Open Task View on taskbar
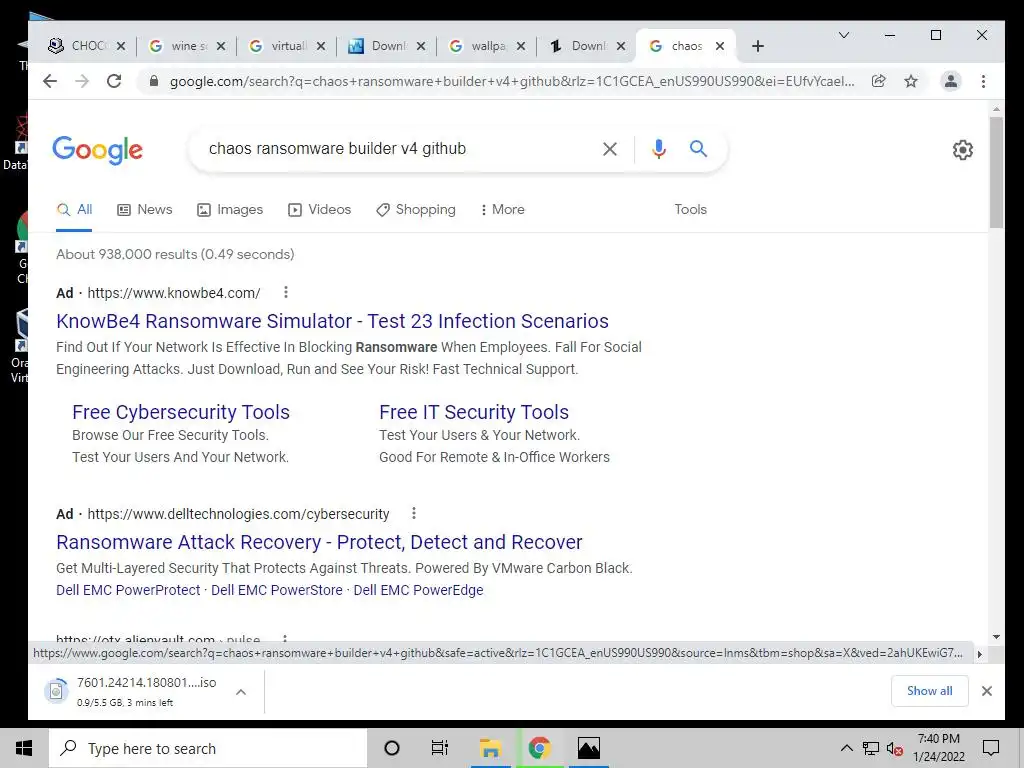The image size is (1024, 768). 440,748
